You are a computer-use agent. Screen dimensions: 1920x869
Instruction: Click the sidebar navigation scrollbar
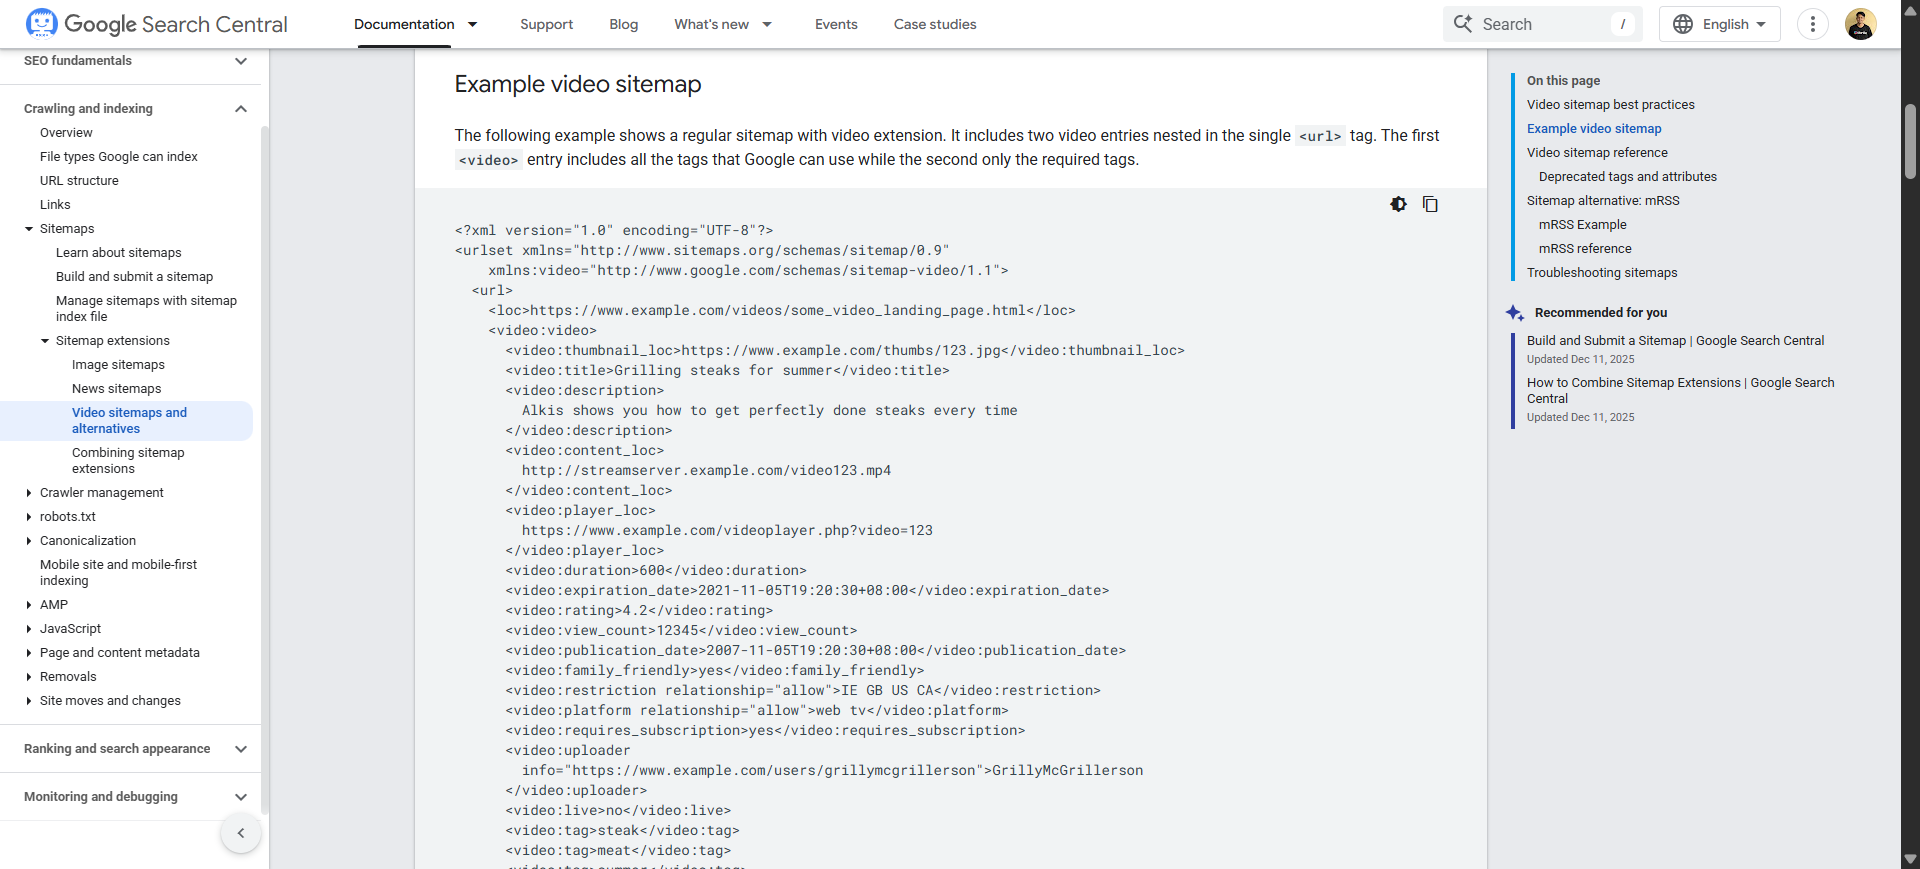[265, 470]
